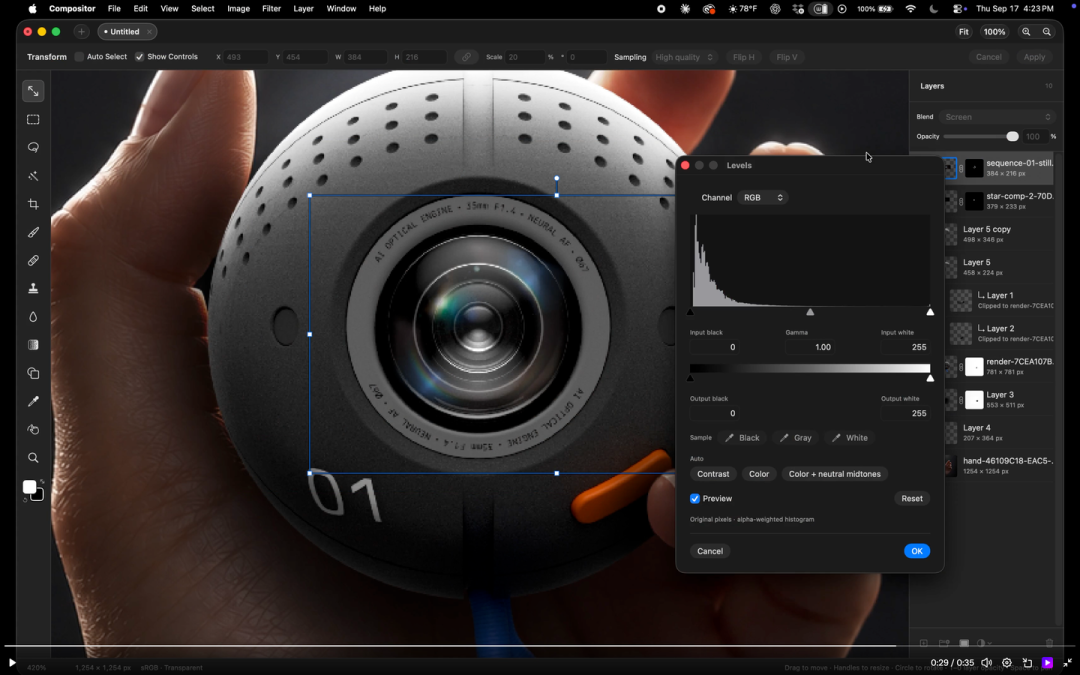The height and width of the screenshot is (675, 1080).
Task: Disable the Preview checkbox in Levels
Action: coord(695,499)
